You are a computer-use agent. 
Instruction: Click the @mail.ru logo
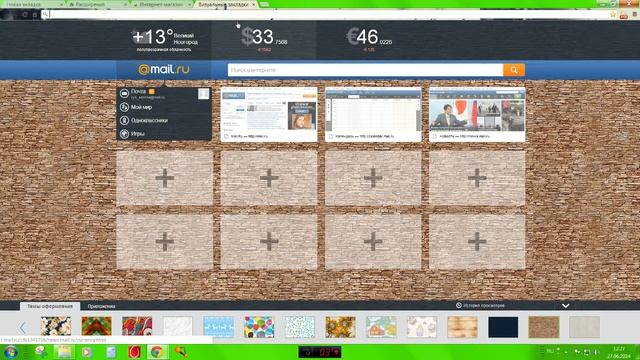pyautogui.click(x=164, y=69)
